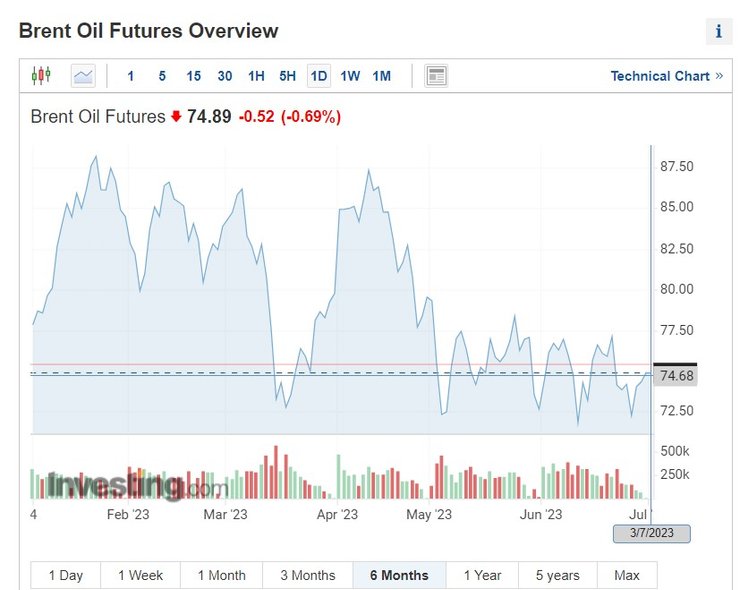Show the 1 Year range
Viewport: 740px width, 590px height.
click(482, 575)
